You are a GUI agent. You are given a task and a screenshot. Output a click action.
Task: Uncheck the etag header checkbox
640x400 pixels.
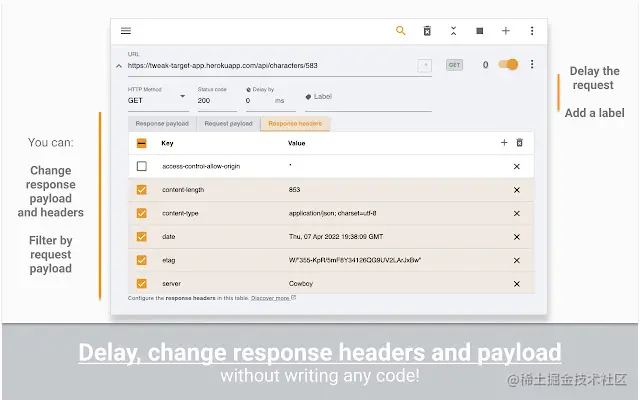click(x=142, y=260)
